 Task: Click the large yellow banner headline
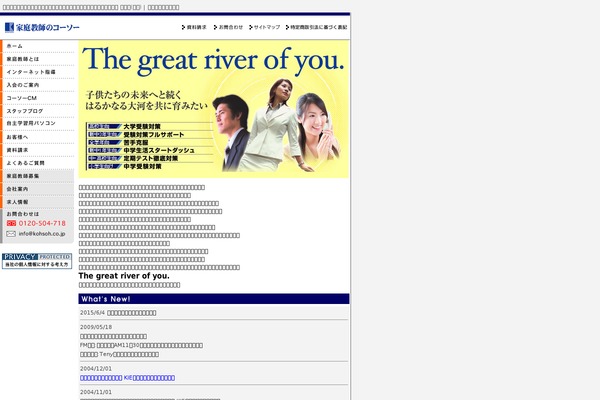click(213, 61)
